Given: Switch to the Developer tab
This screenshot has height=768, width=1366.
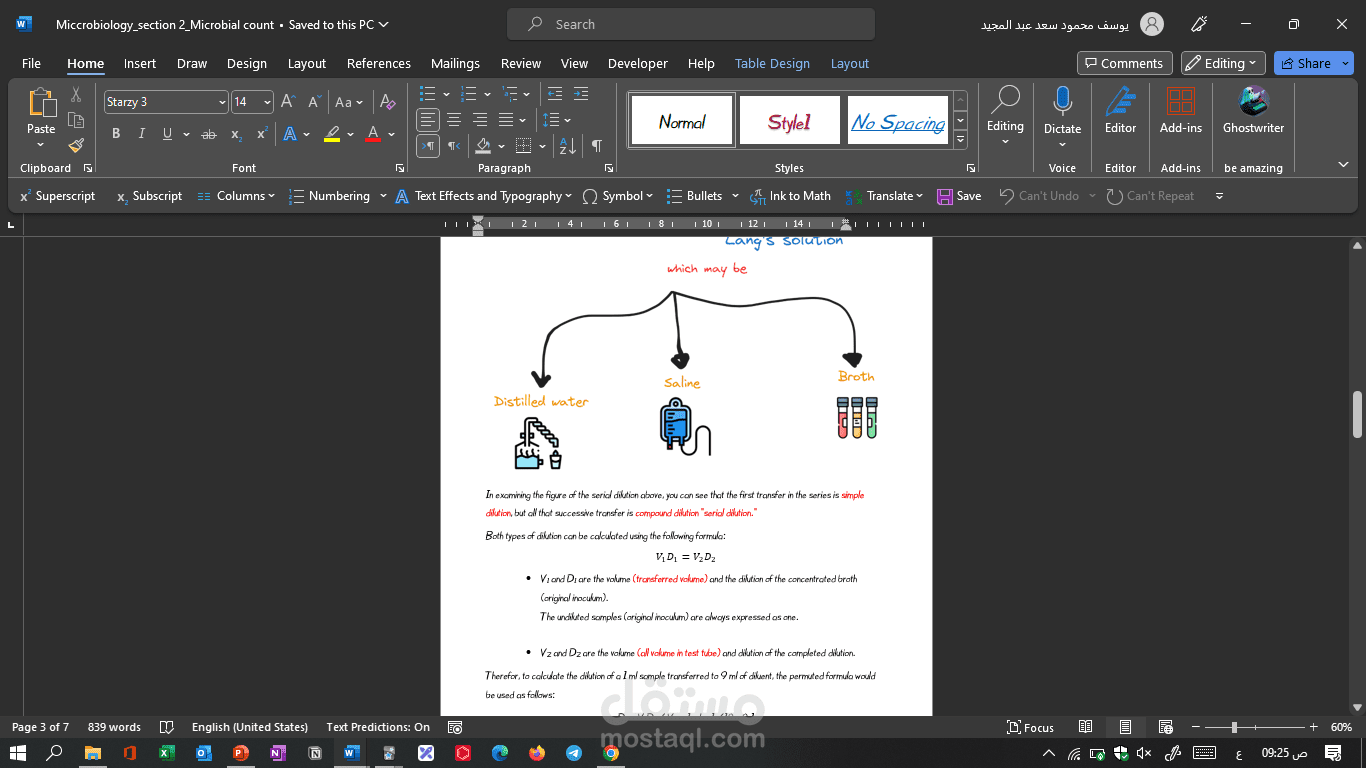Looking at the screenshot, I should click(638, 63).
